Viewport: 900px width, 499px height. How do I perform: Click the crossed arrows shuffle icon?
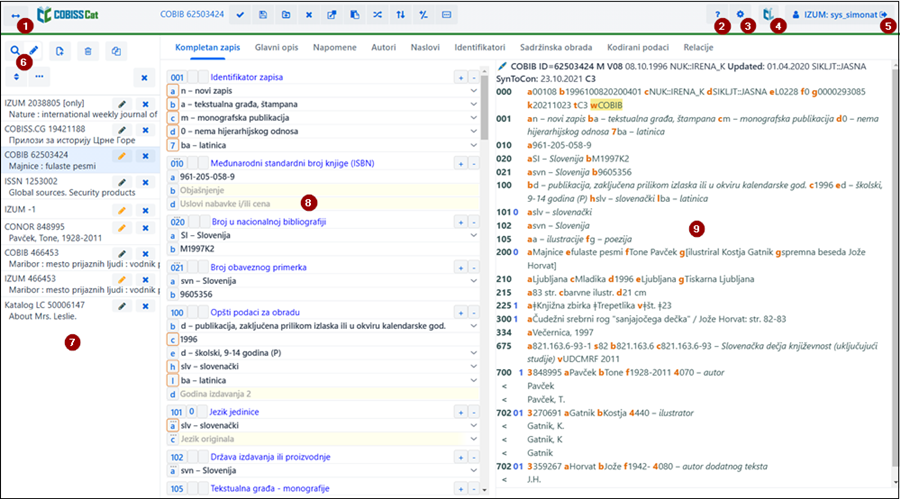pos(378,15)
